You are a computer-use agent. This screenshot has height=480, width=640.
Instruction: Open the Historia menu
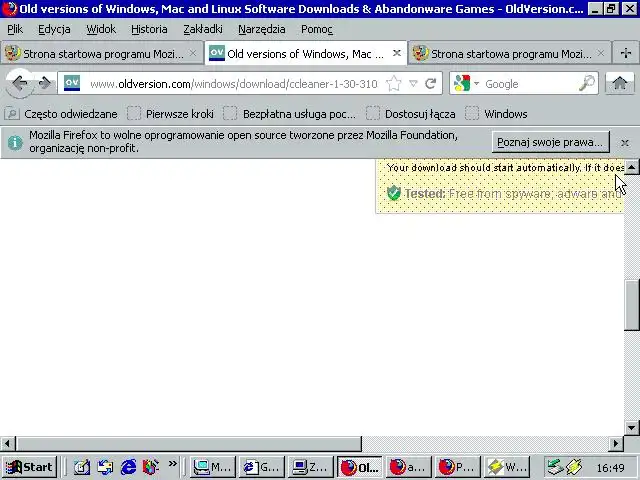[149, 29]
